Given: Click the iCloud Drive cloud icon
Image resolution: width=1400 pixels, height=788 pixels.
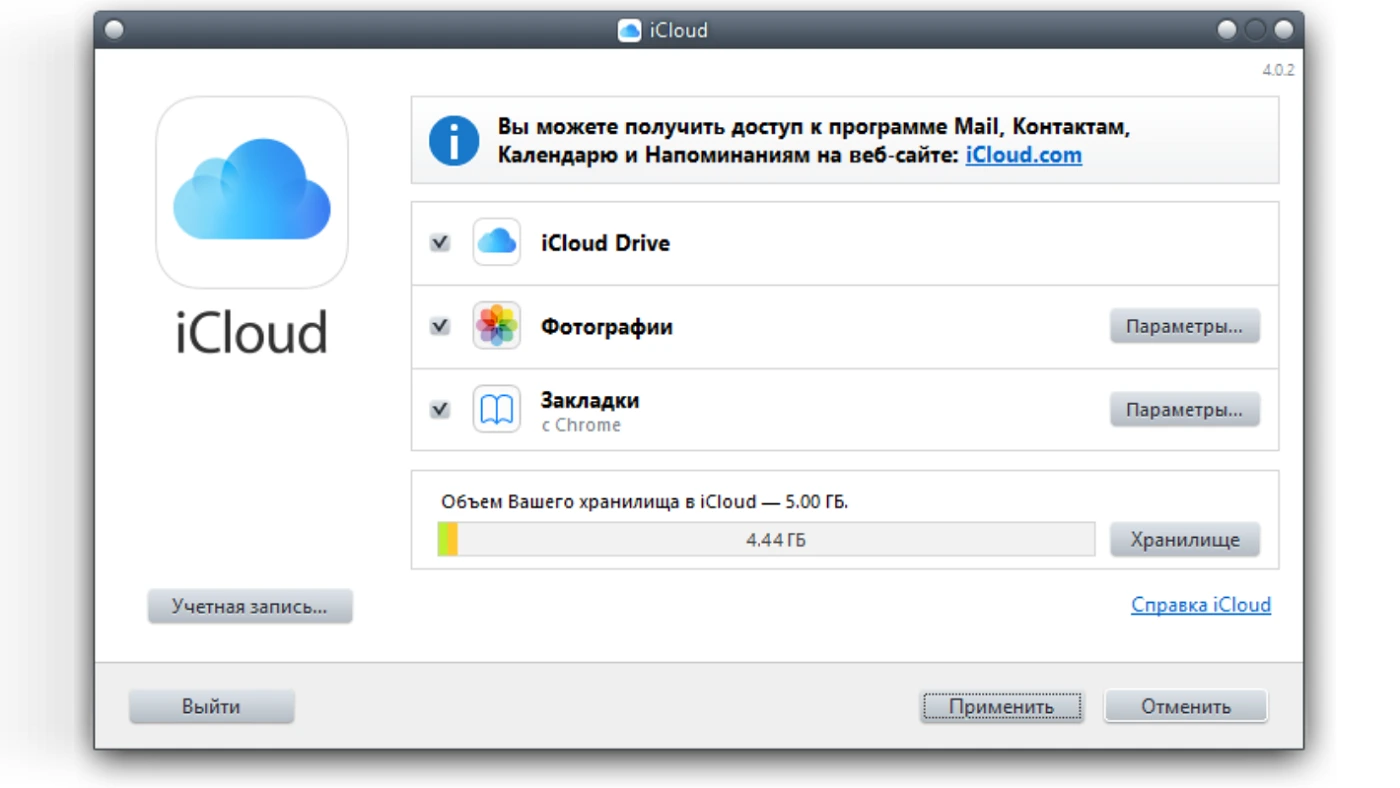Looking at the screenshot, I should tap(497, 242).
